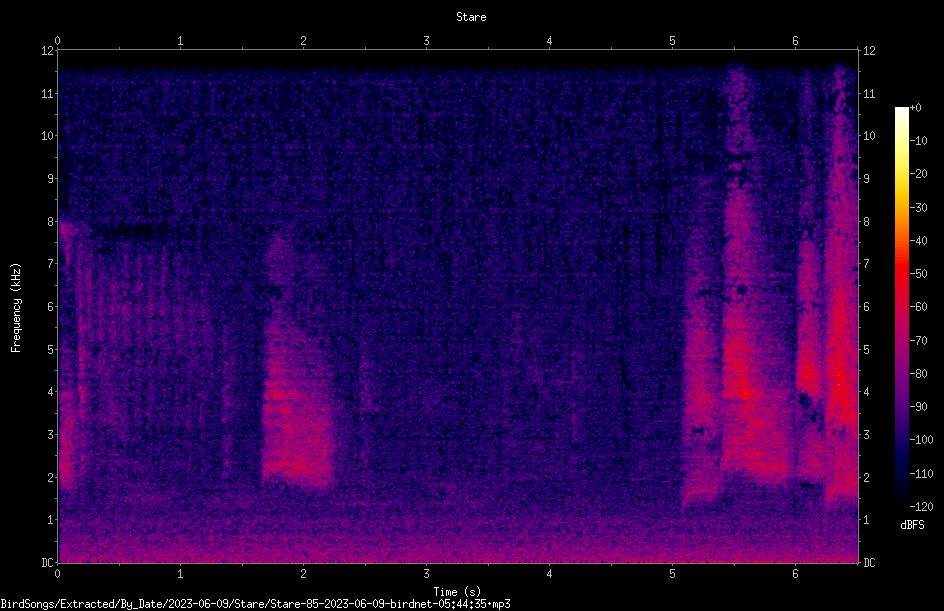Click the file path text ending in 05:44:35.mp3

point(255,604)
